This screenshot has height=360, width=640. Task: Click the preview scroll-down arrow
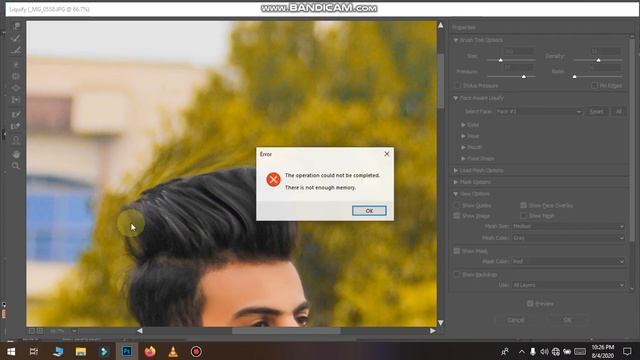point(441,323)
